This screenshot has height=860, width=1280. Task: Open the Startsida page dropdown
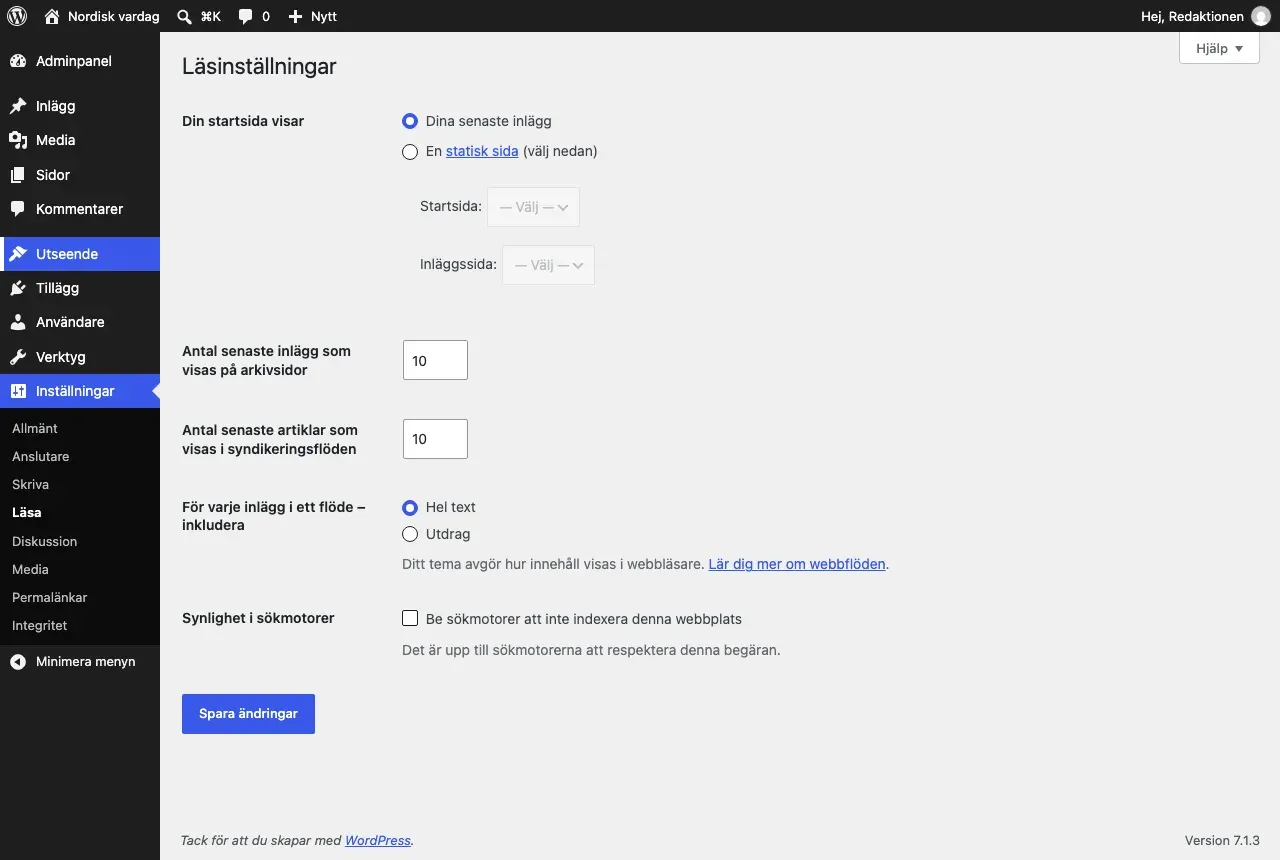coord(533,207)
